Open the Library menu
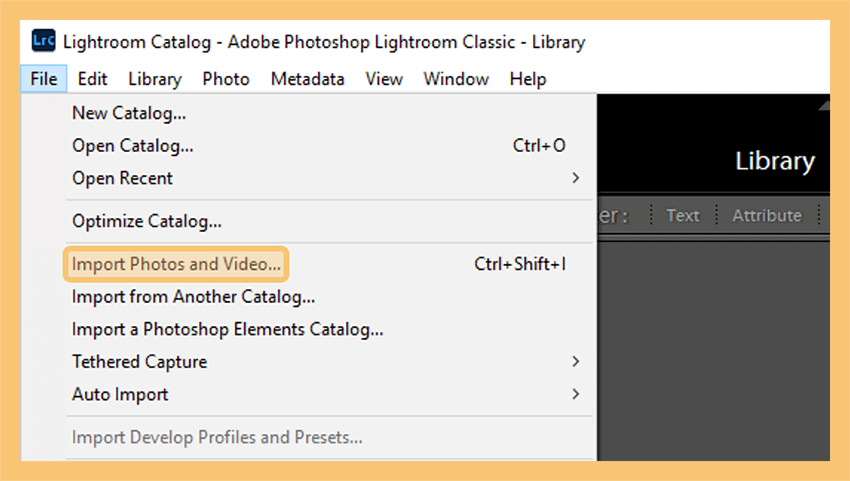 pyautogui.click(x=154, y=79)
